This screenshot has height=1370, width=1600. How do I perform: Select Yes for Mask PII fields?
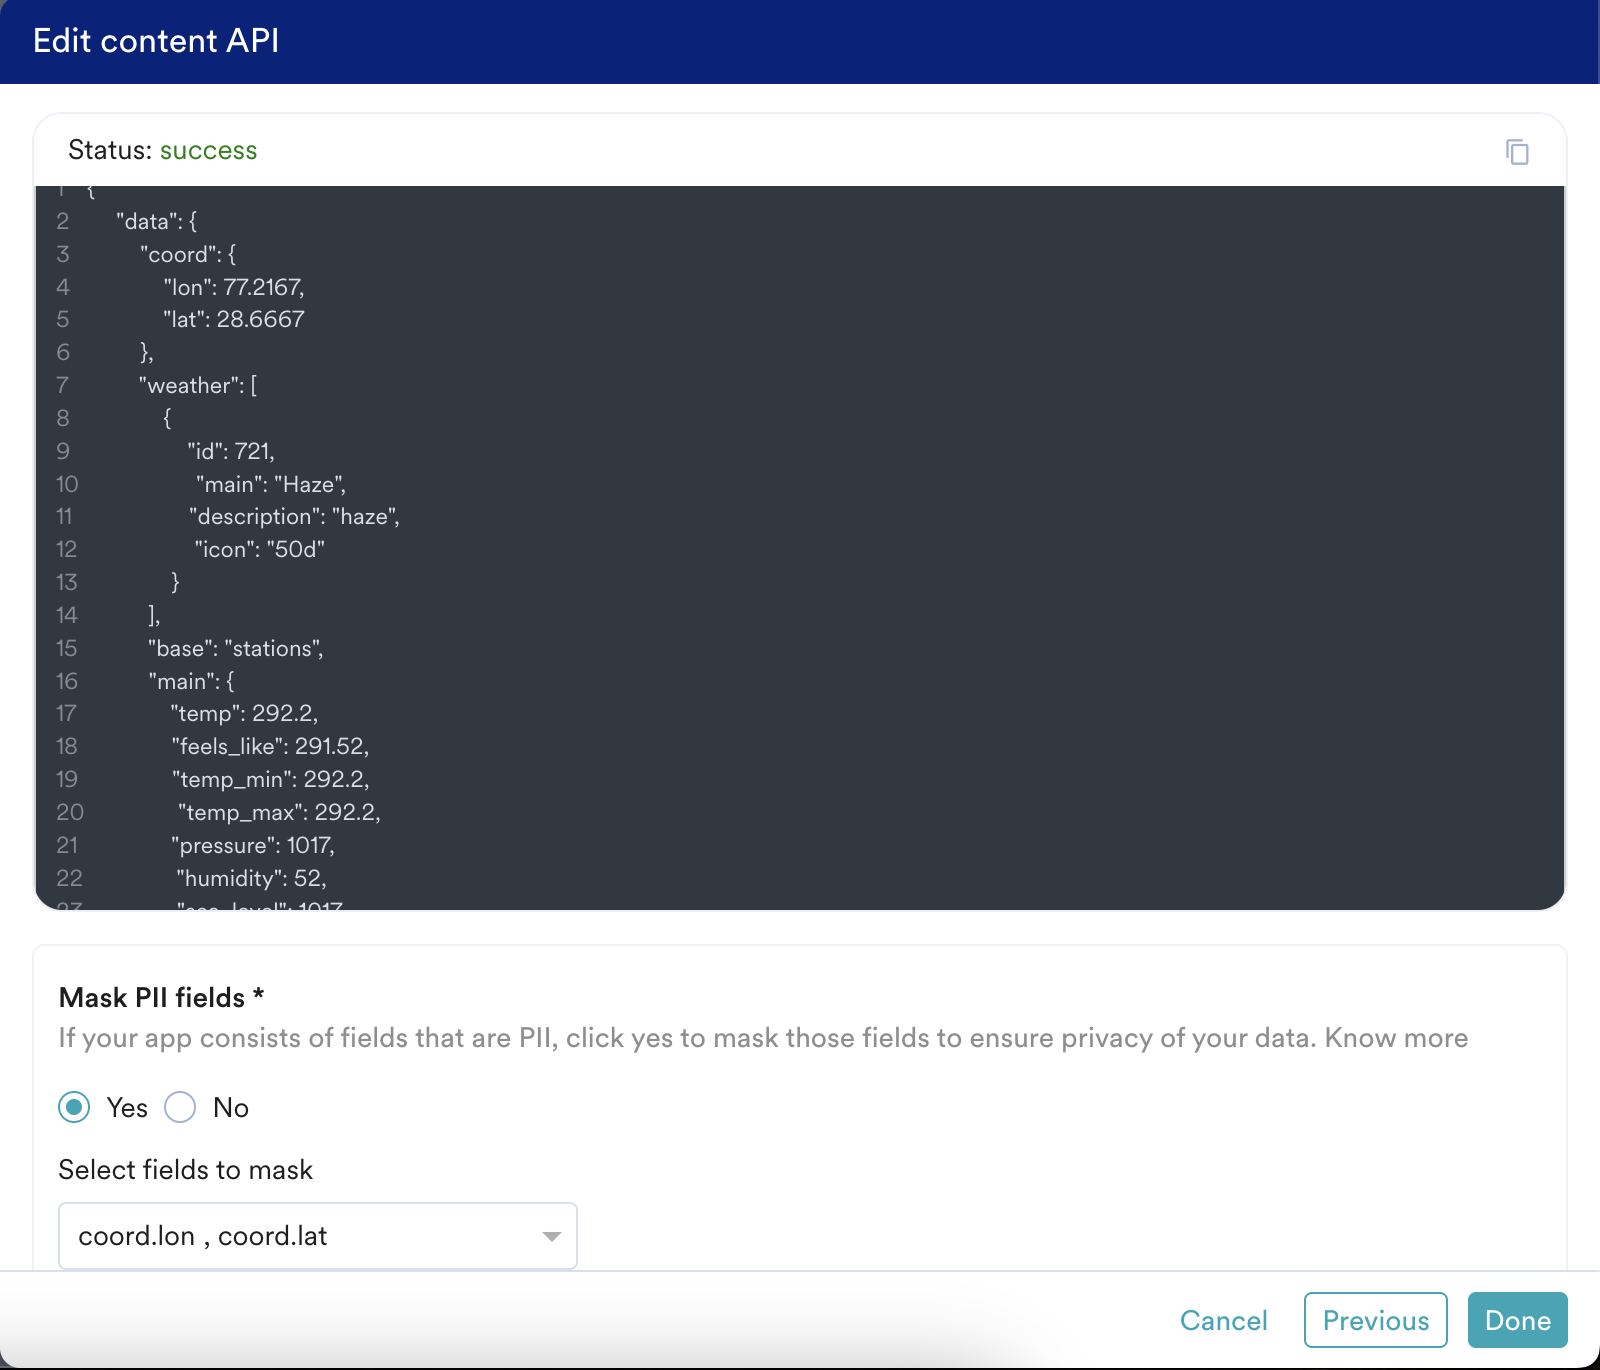pos(75,1107)
